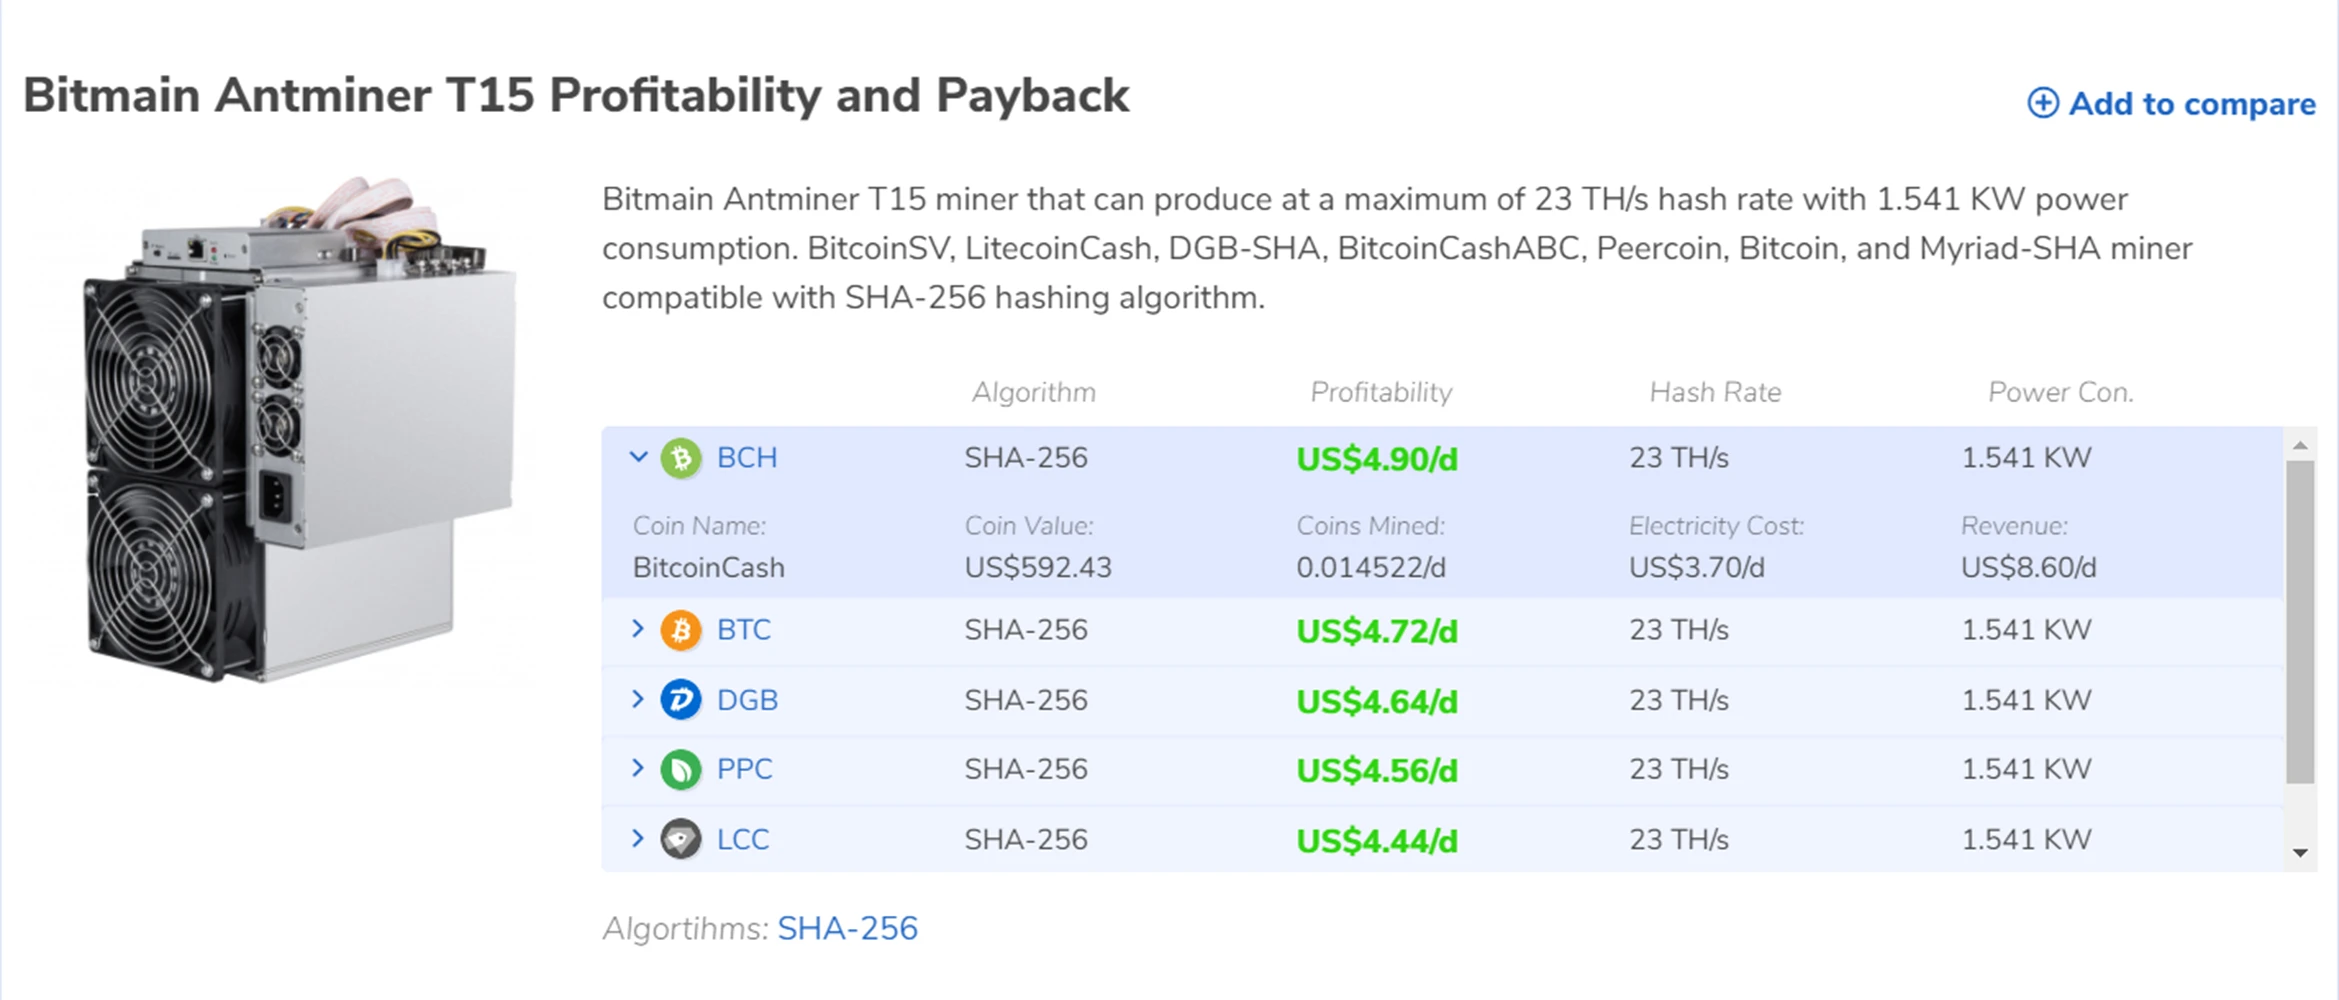The width and height of the screenshot is (2339, 1000).
Task: Expand the BTC row details
Action: tap(638, 629)
